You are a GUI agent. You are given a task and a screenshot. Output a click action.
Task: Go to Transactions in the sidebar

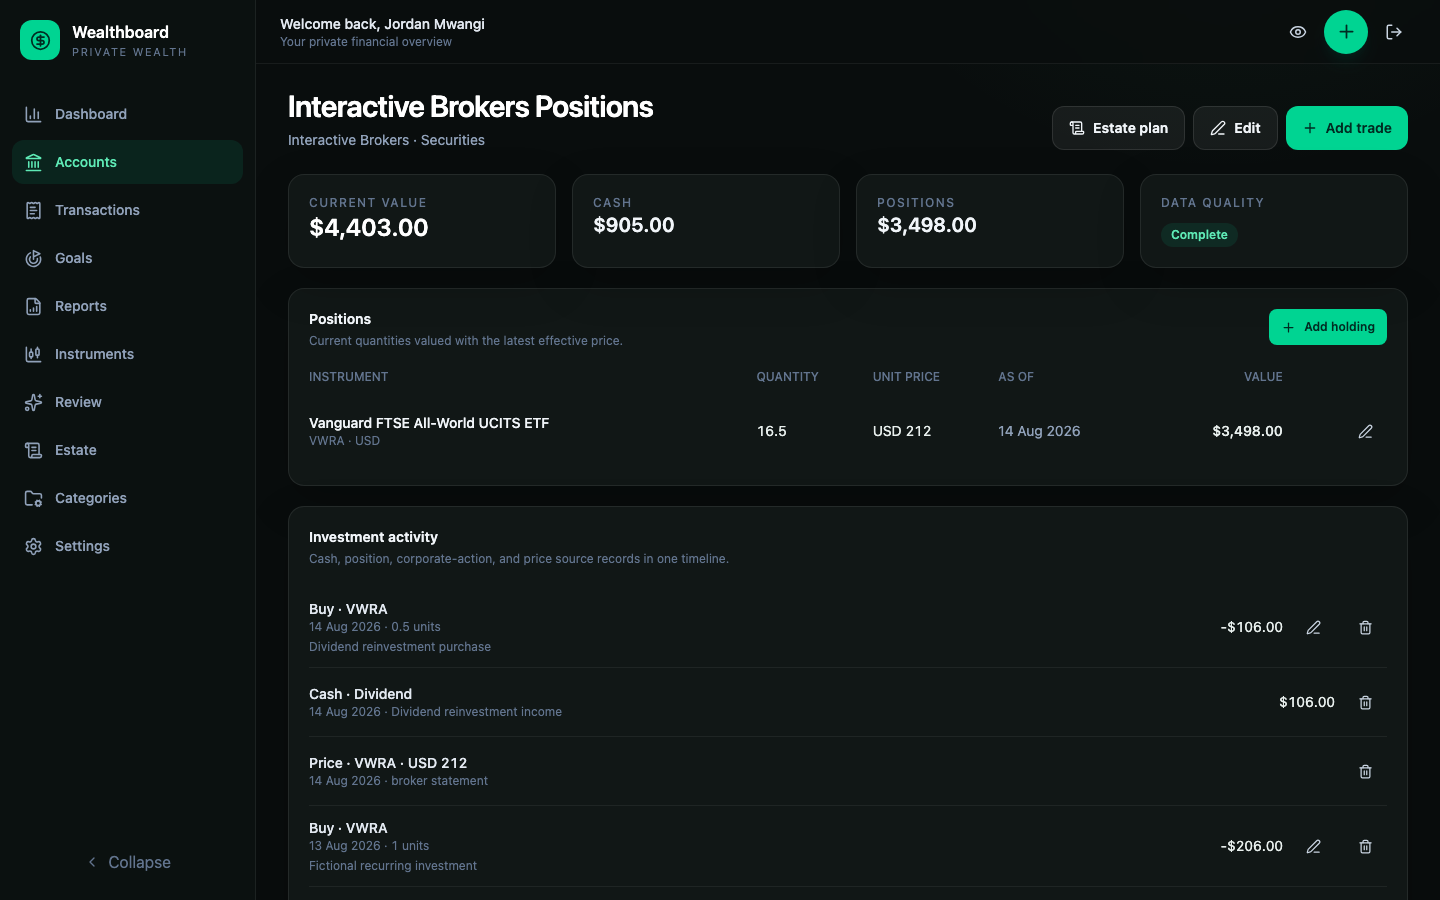point(127,210)
